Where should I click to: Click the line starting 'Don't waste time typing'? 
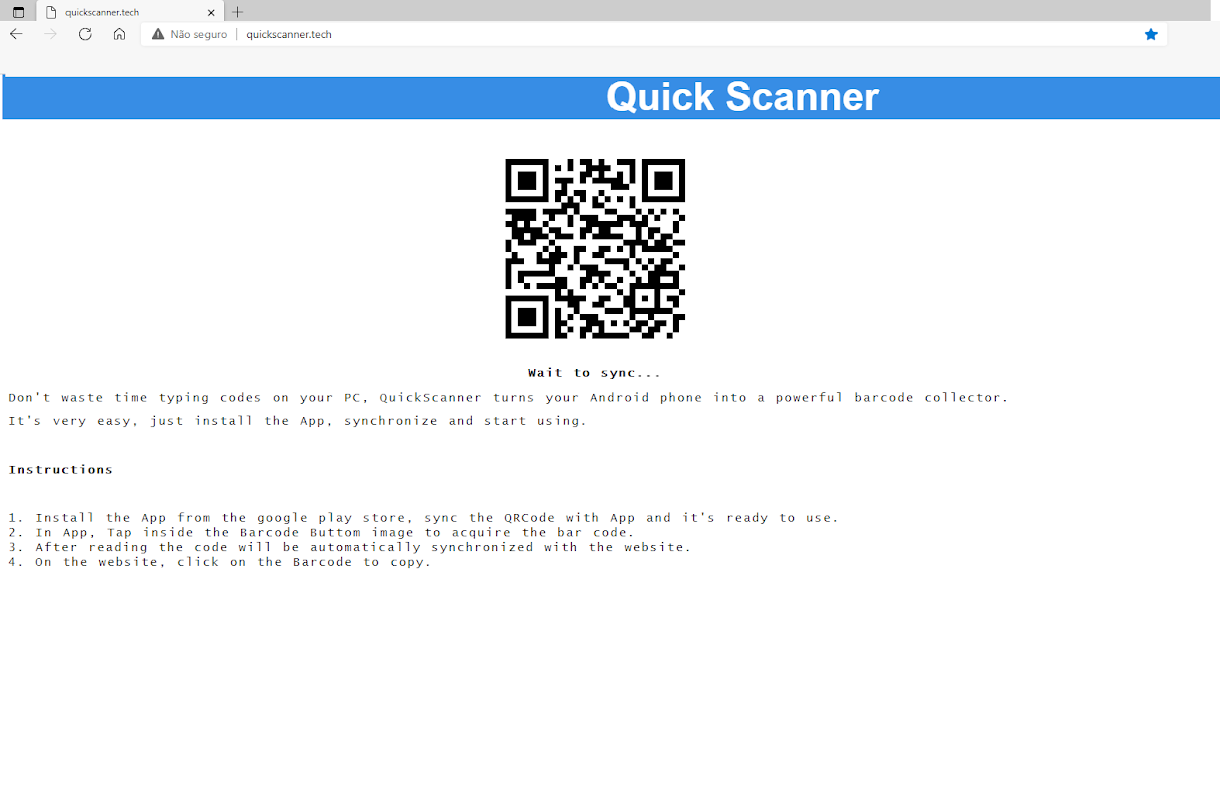click(x=508, y=397)
